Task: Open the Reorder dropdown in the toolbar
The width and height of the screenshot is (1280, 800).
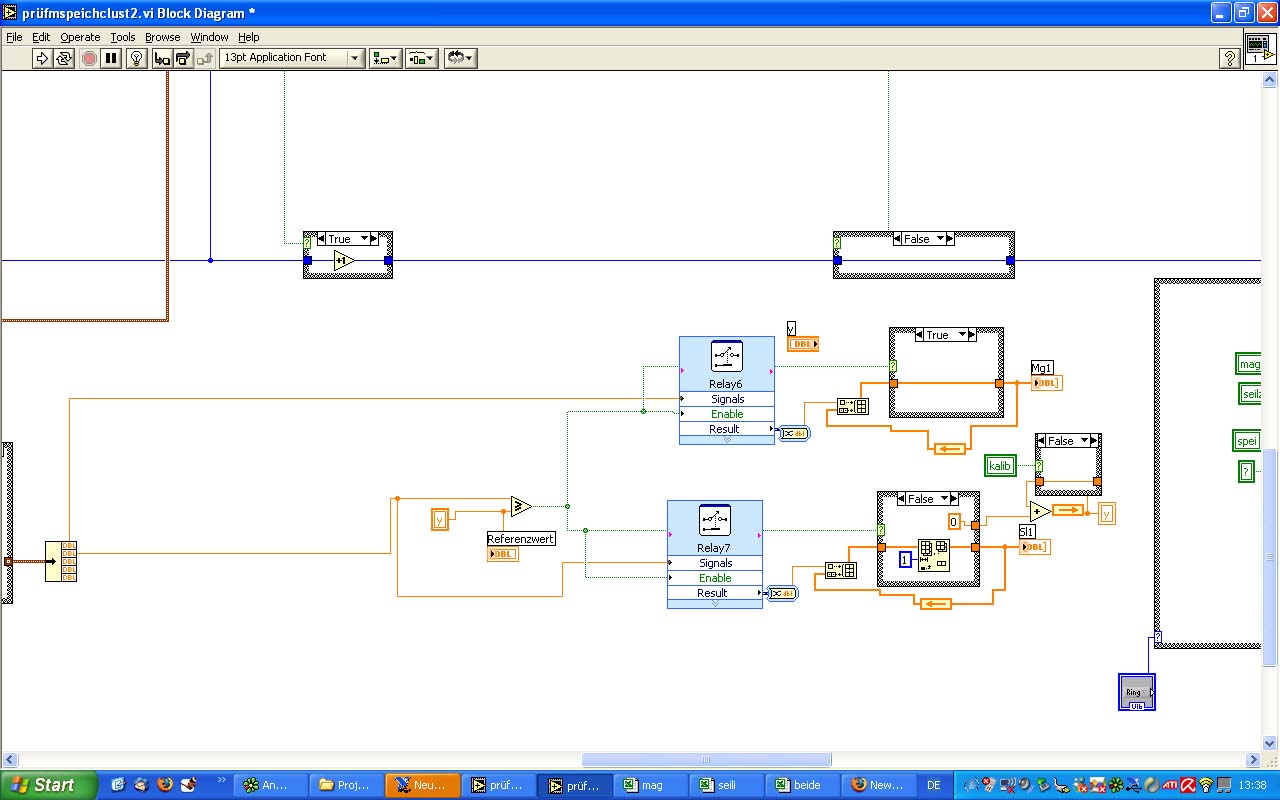Action: click(x=460, y=58)
